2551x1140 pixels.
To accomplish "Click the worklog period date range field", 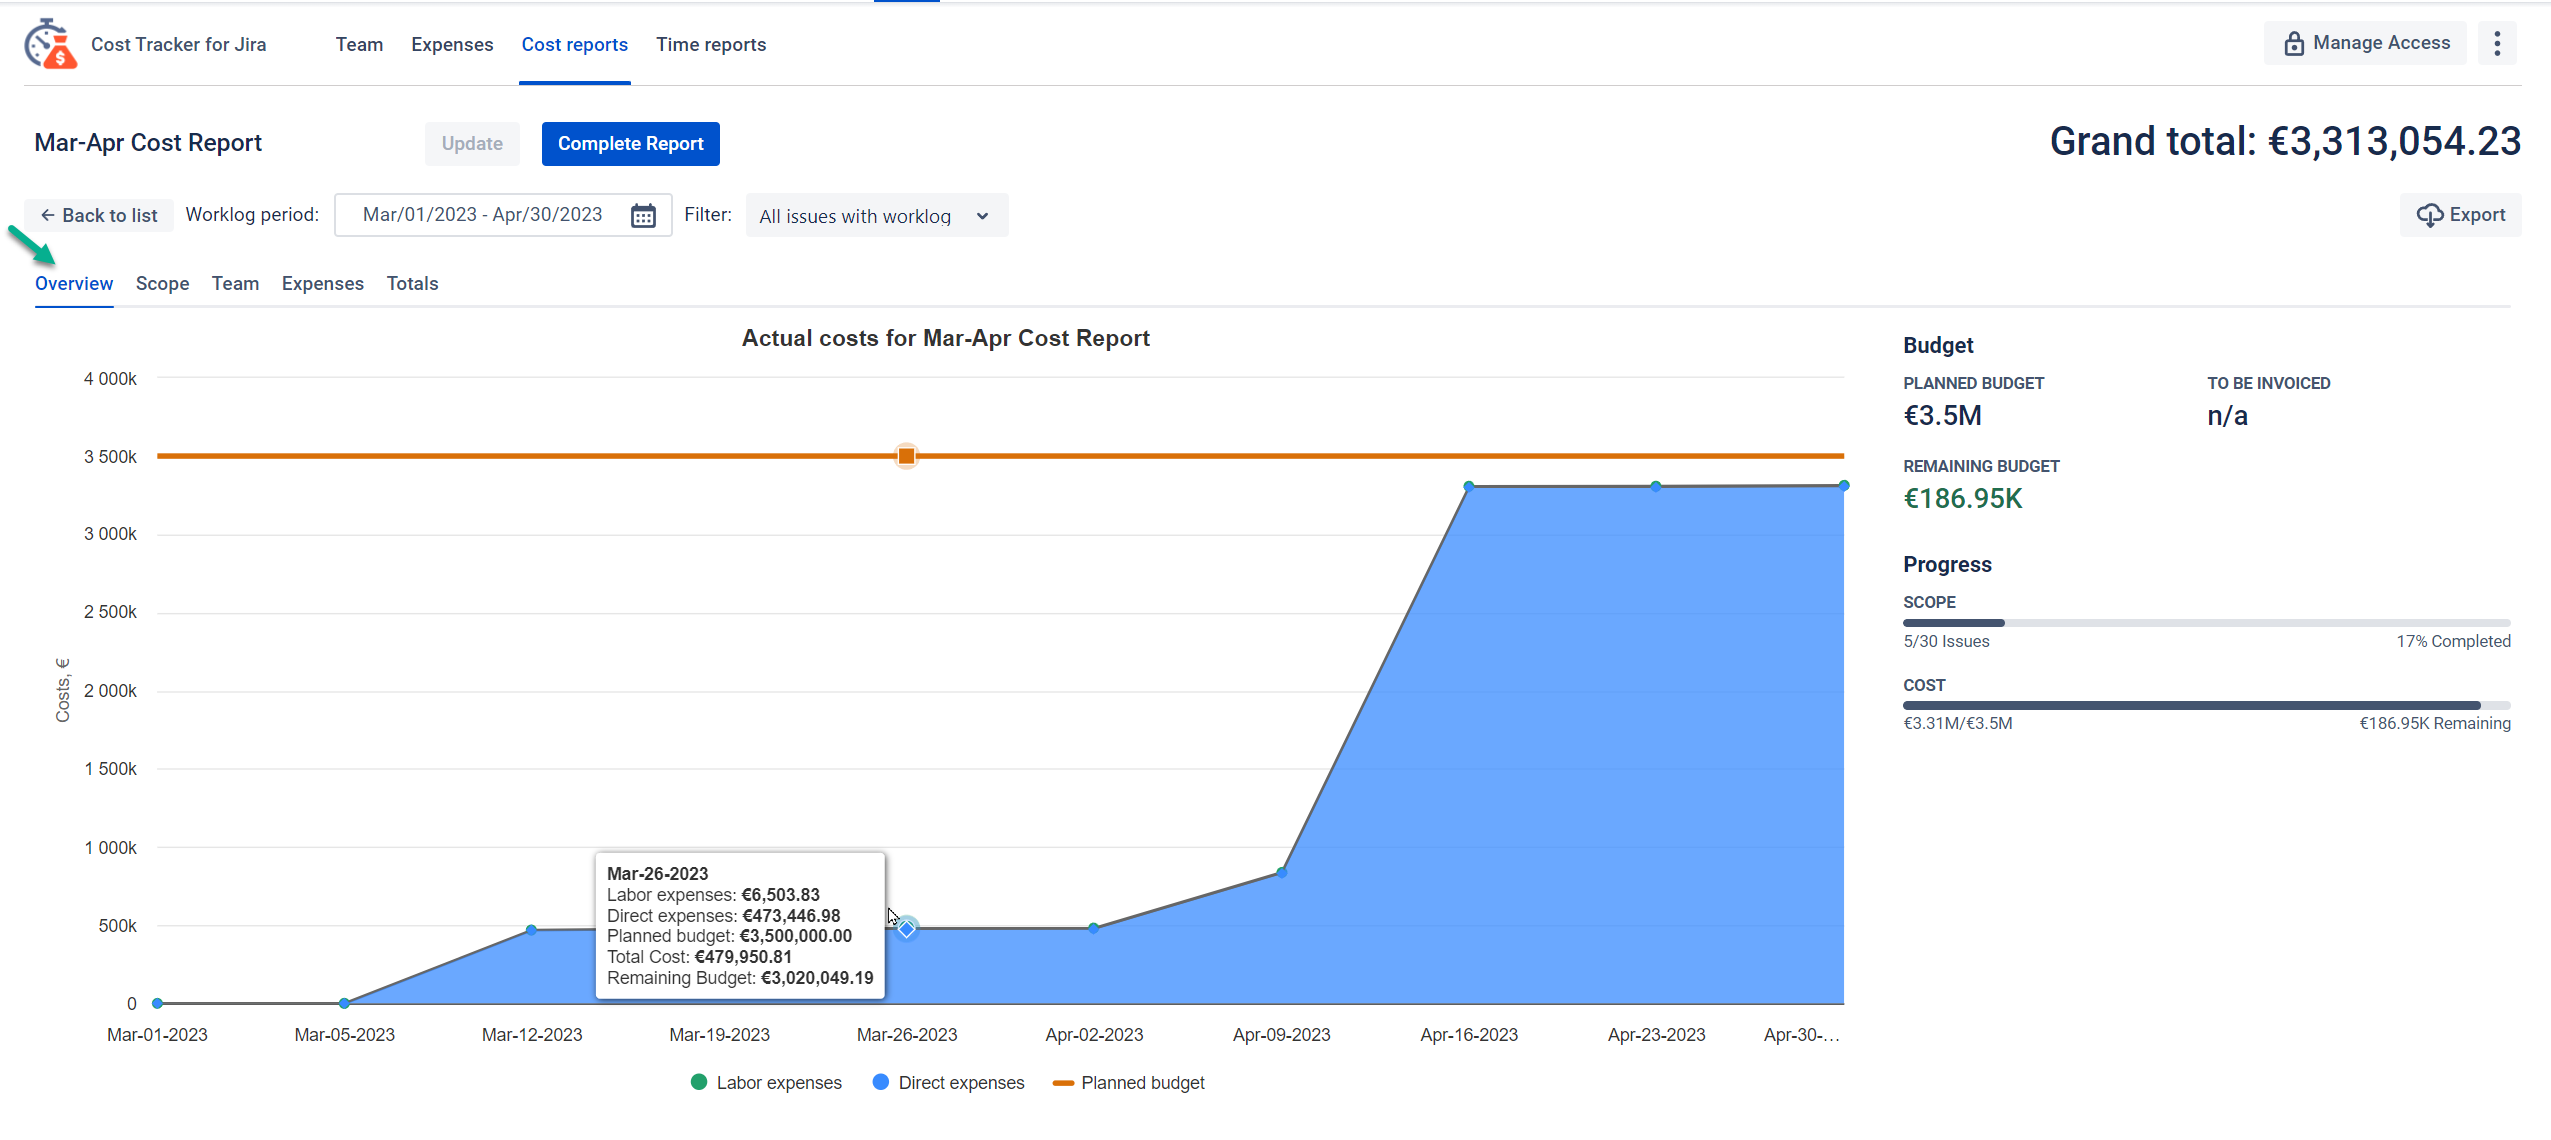I will tap(482, 215).
